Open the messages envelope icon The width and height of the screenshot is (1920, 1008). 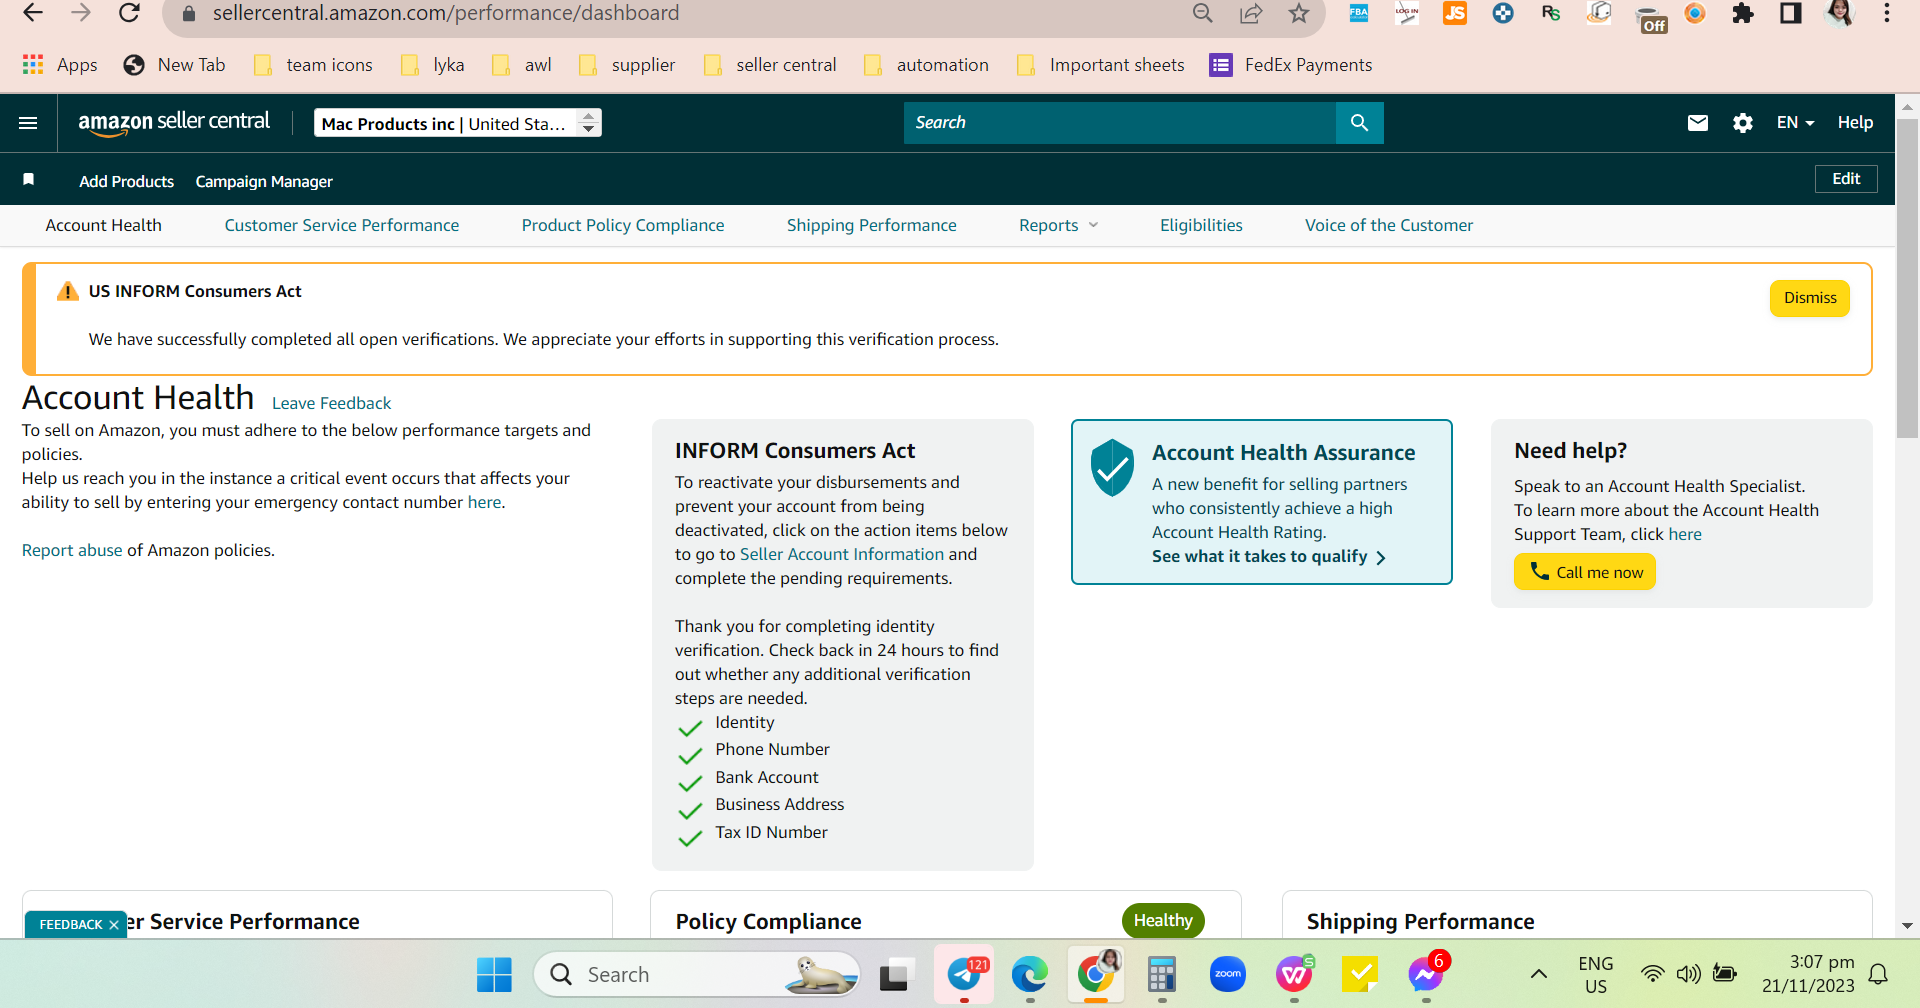(1698, 123)
